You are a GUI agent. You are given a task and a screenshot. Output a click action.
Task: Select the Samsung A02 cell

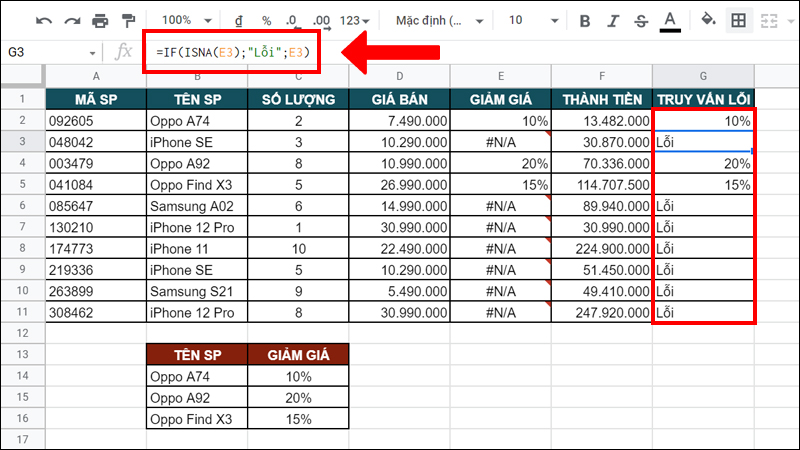coord(197,206)
